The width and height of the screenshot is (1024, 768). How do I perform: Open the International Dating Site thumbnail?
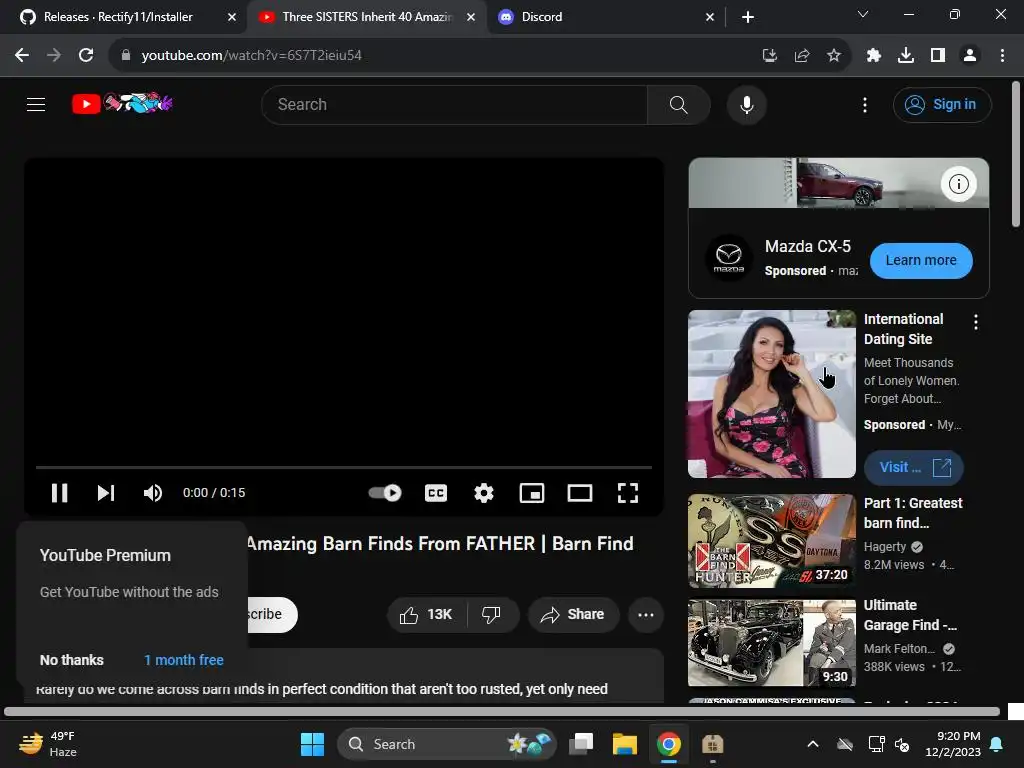pyautogui.click(x=771, y=394)
